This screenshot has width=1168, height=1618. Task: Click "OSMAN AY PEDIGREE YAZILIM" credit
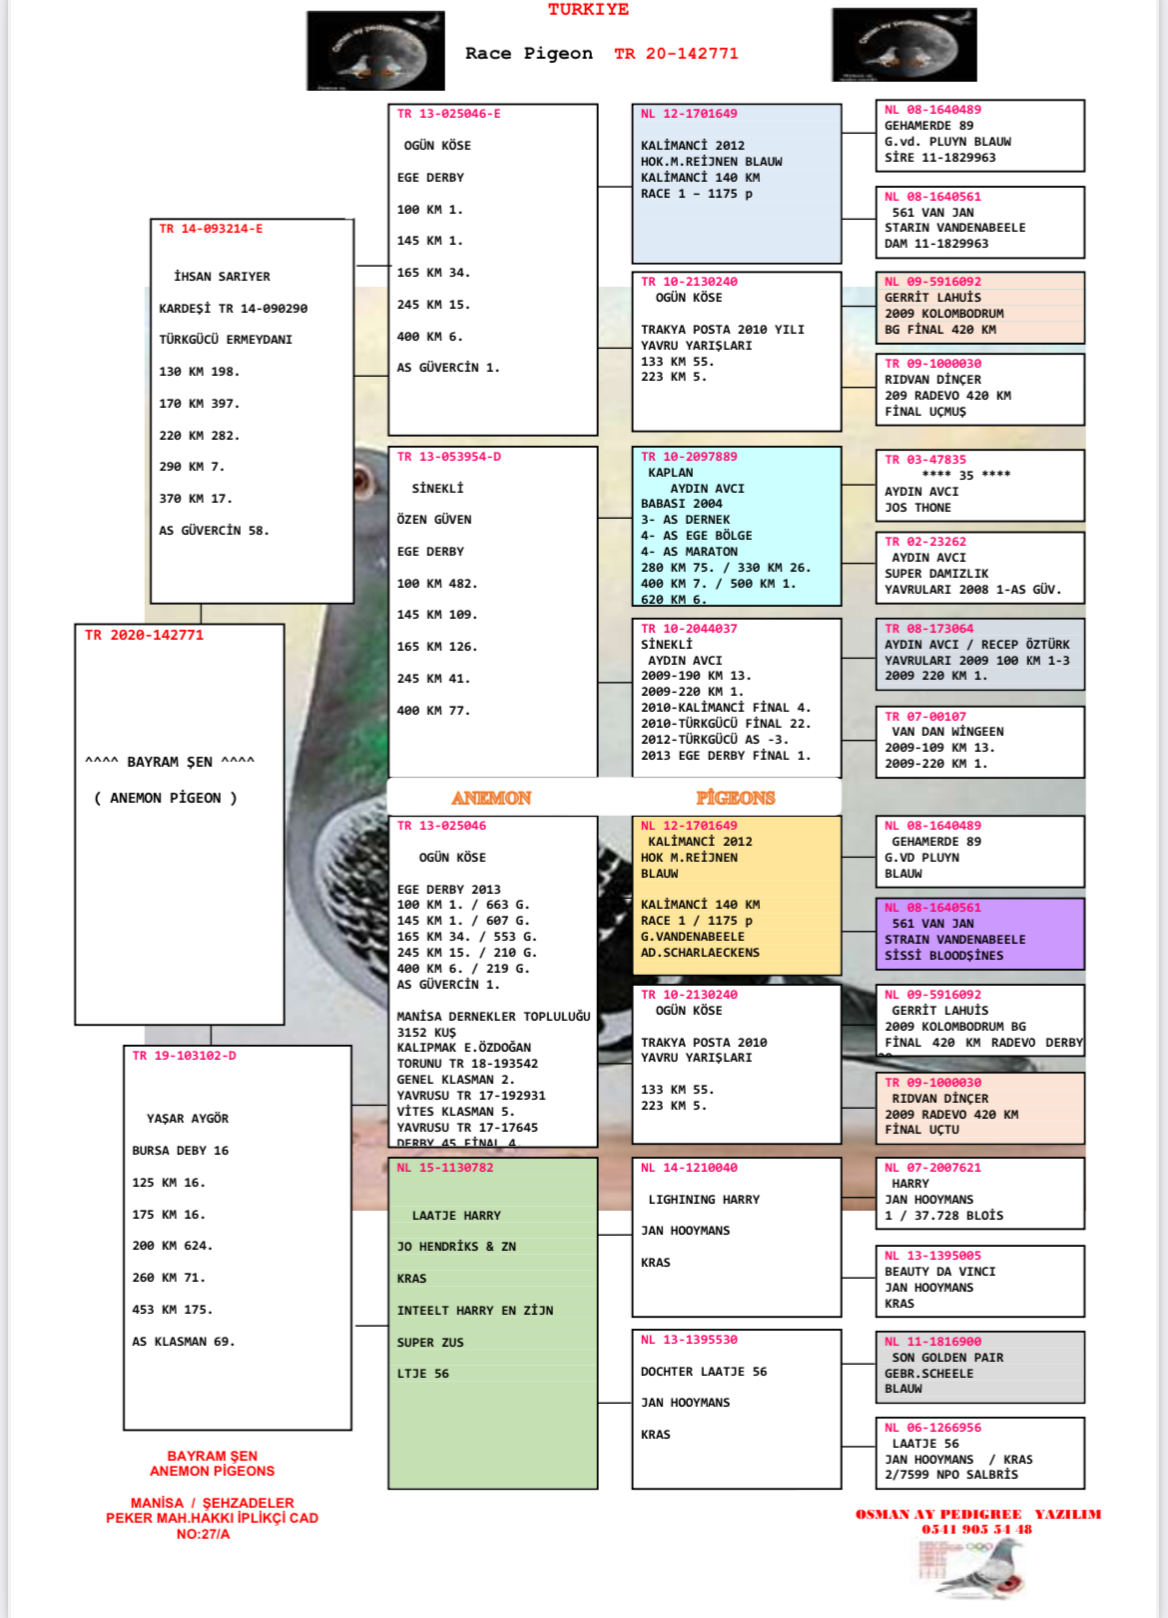[978, 1514]
